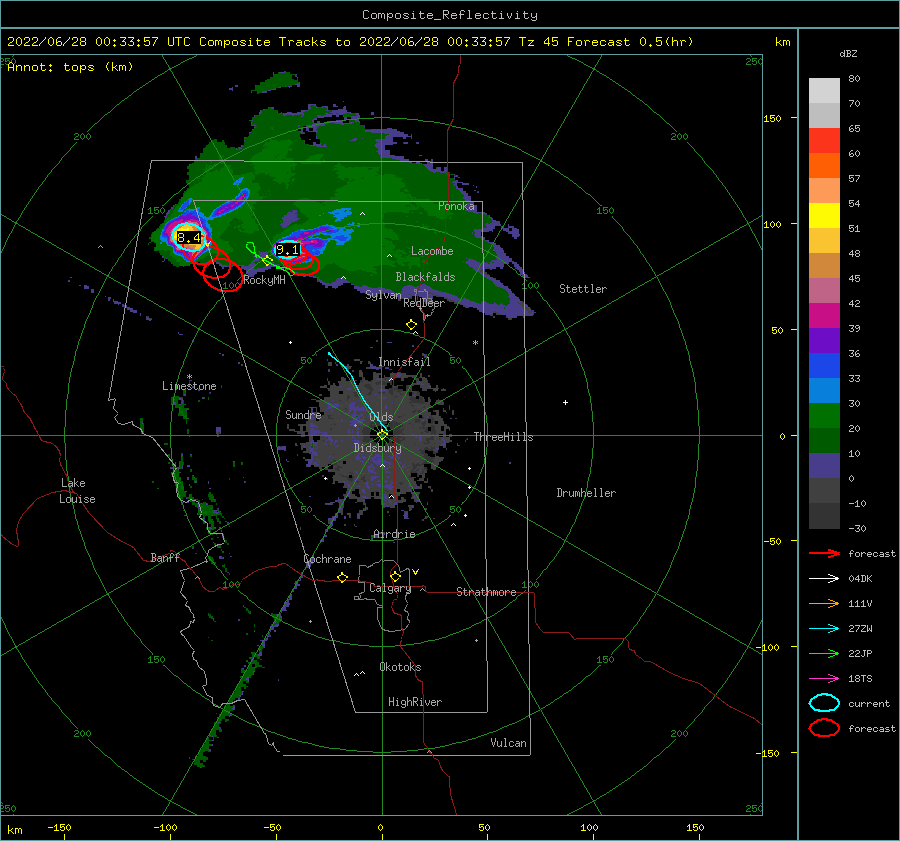
Task: Click the yellow radar-site diamond between Olds and Didsbury
Action: (x=382, y=435)
